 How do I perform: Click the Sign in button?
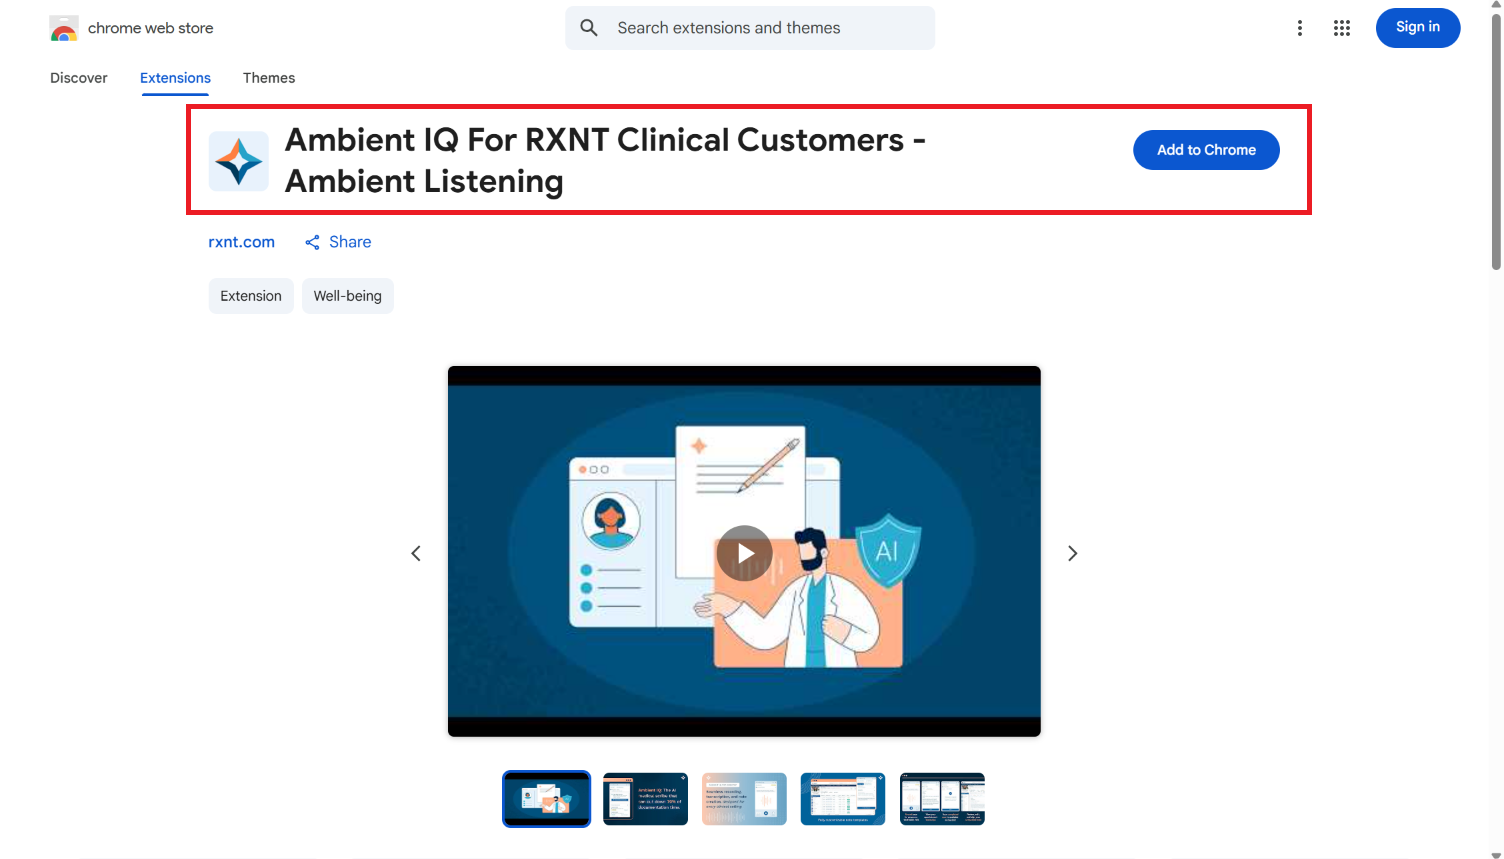[1418, 28]
